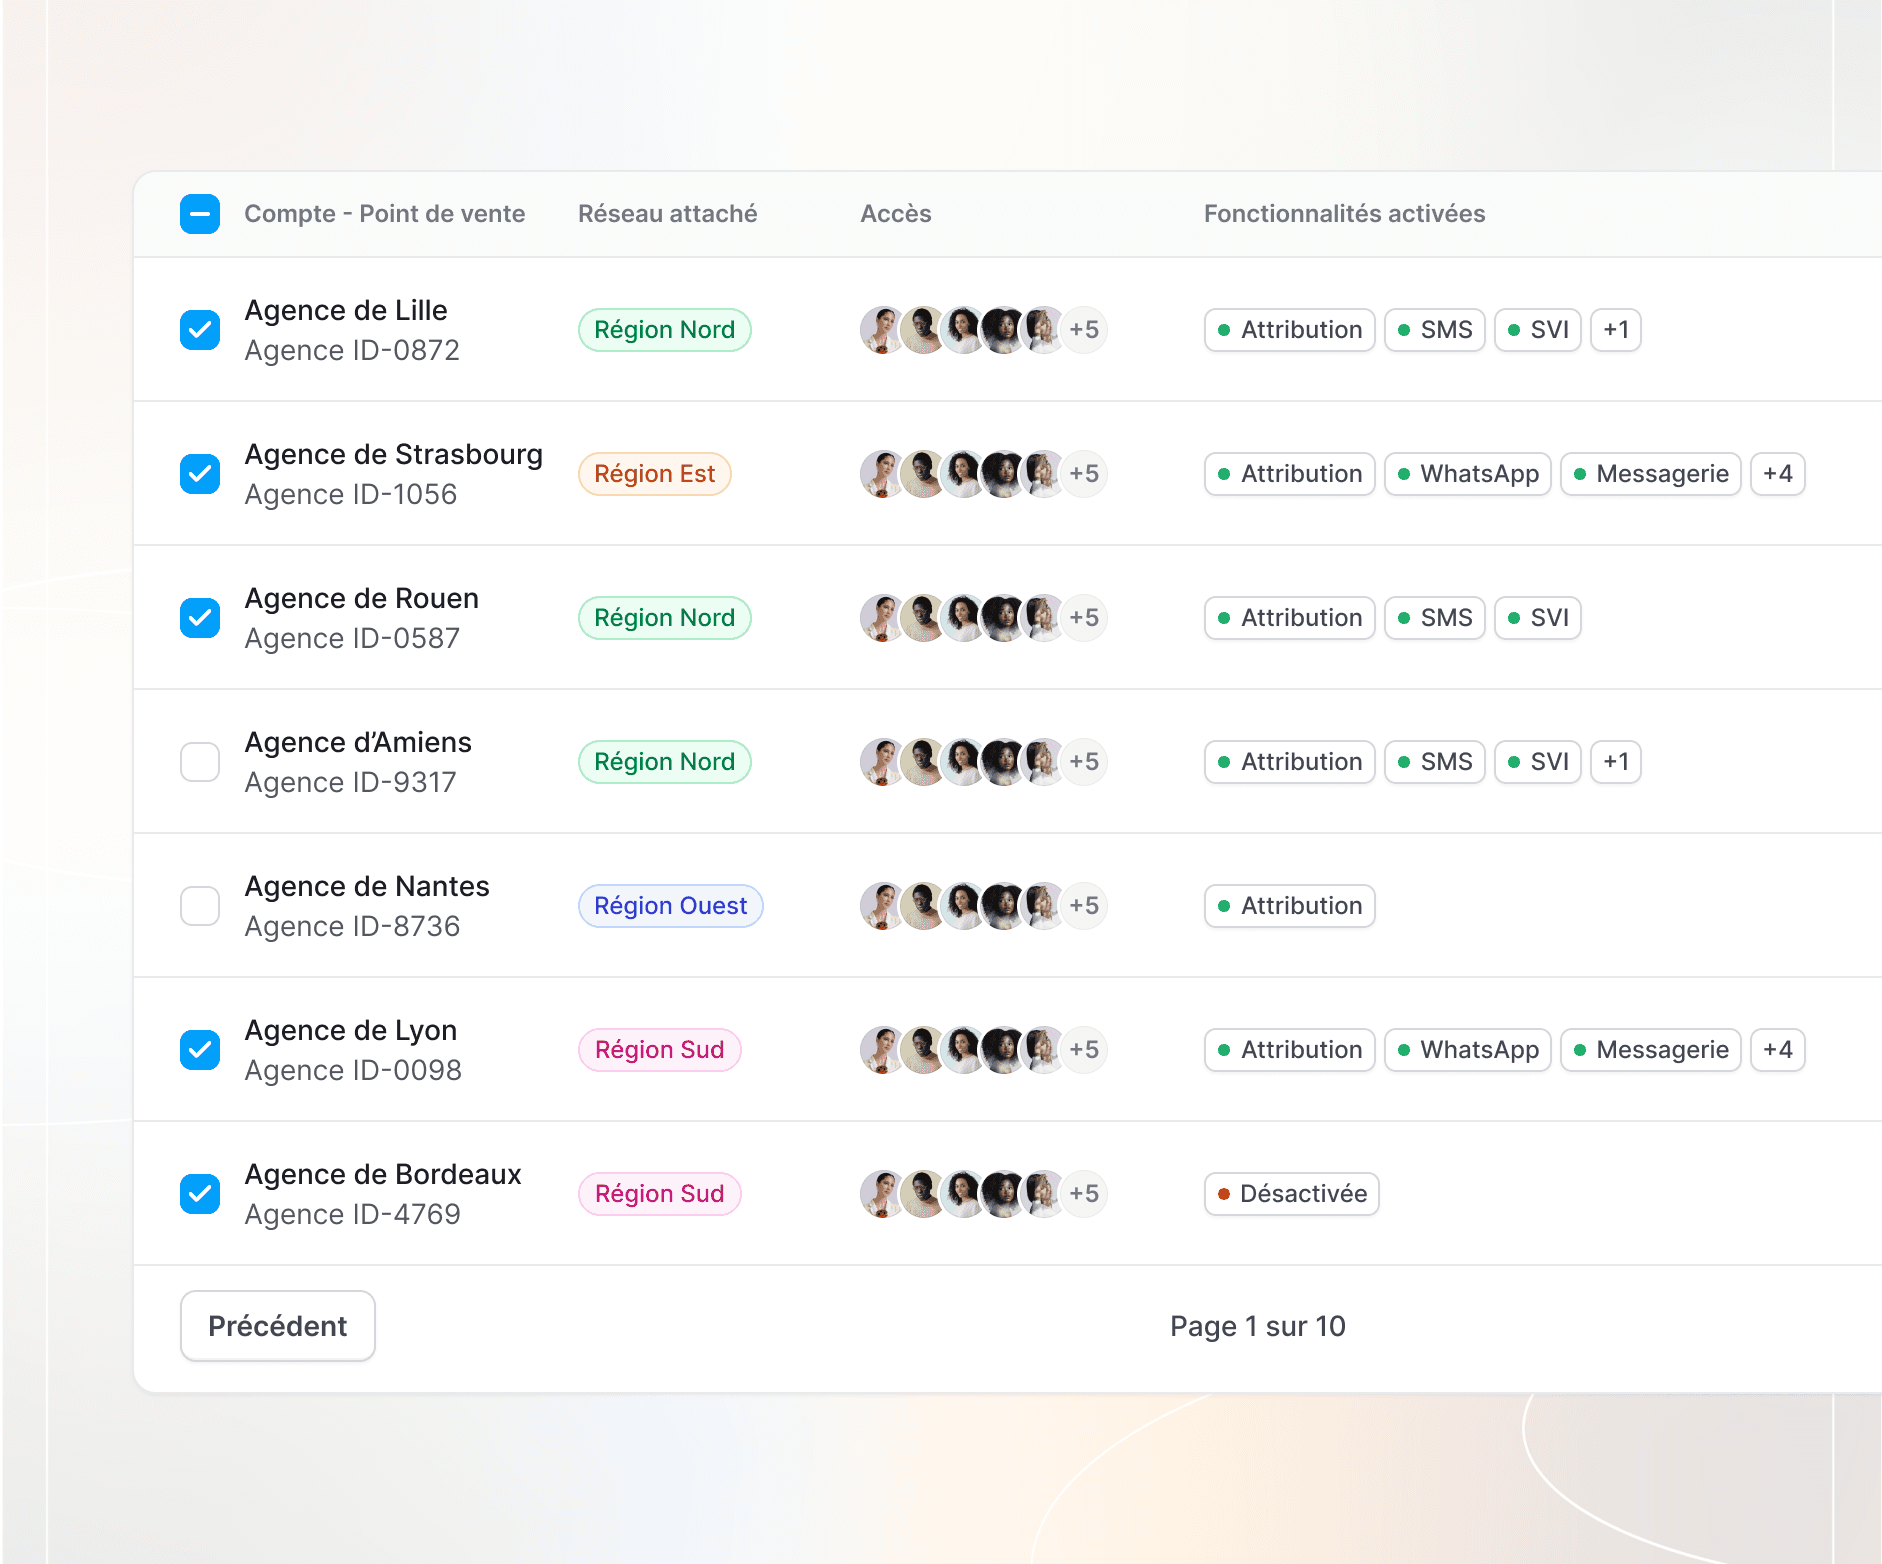
Task: Click the SVI tag in Rouen row
Action: click(1538, 618)
